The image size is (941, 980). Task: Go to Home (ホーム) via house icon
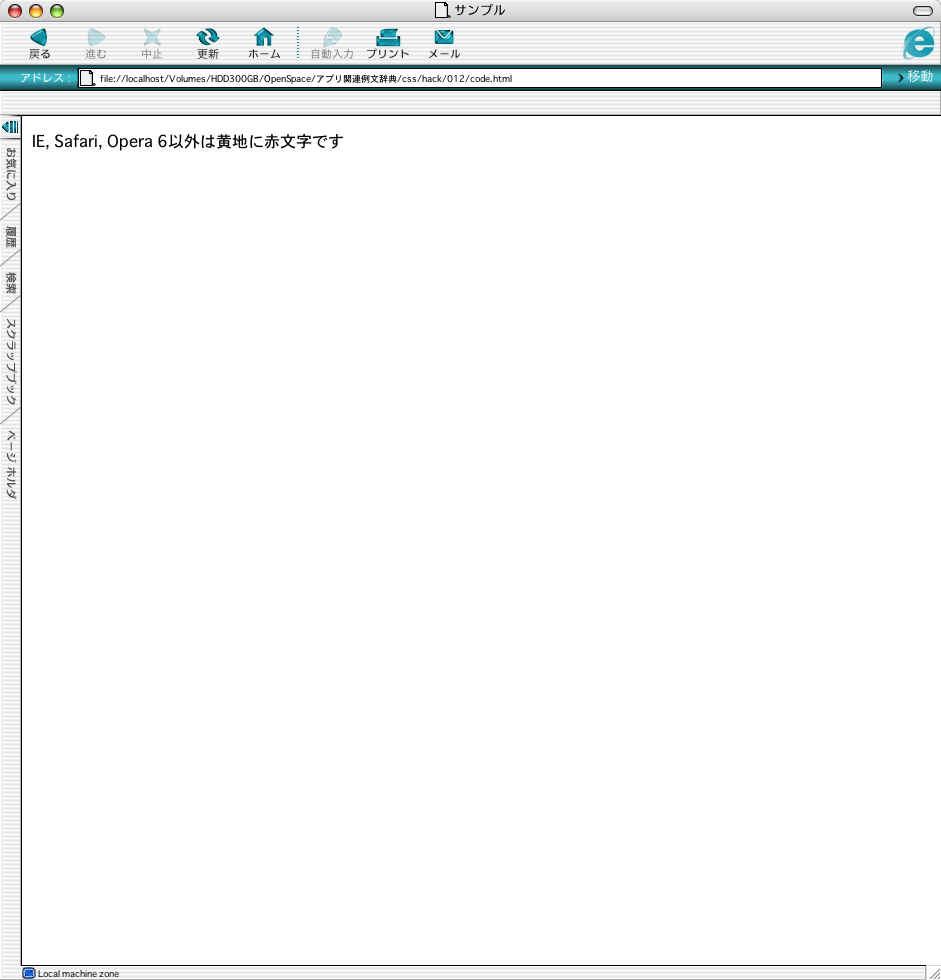pyautogui.click(x=264, y=37)
